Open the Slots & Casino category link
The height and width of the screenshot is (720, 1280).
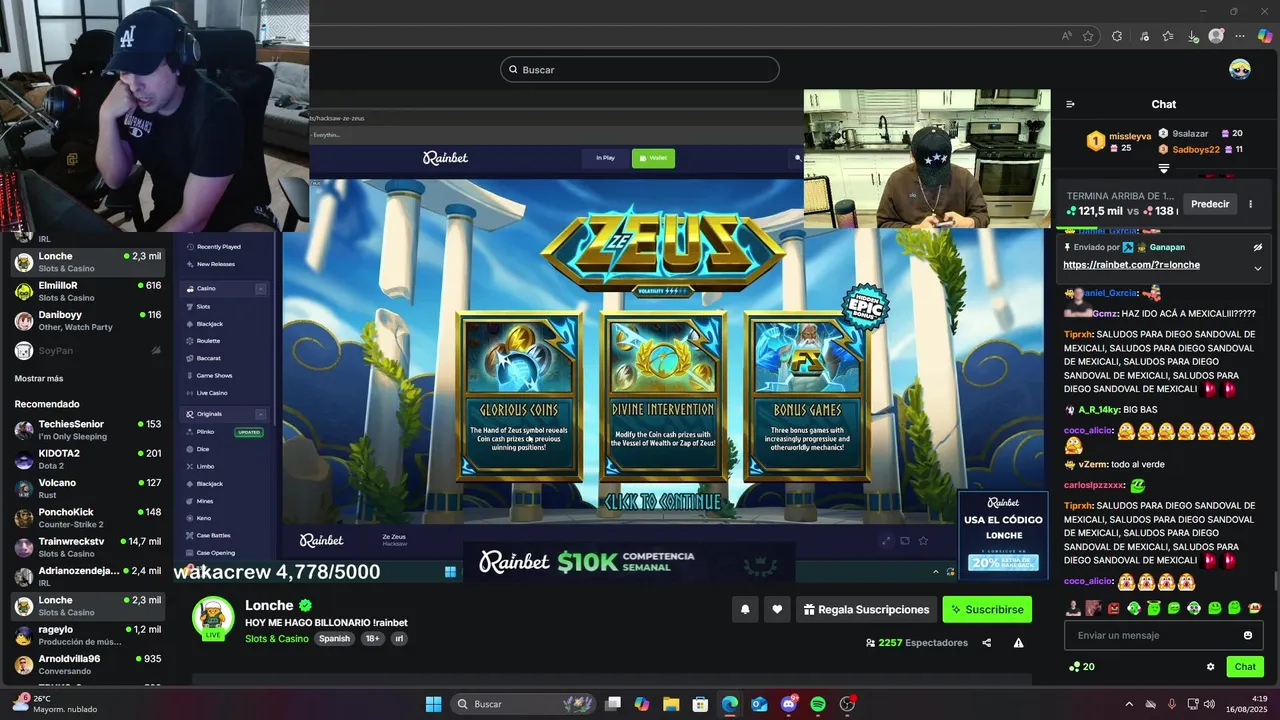coord(276,639)
